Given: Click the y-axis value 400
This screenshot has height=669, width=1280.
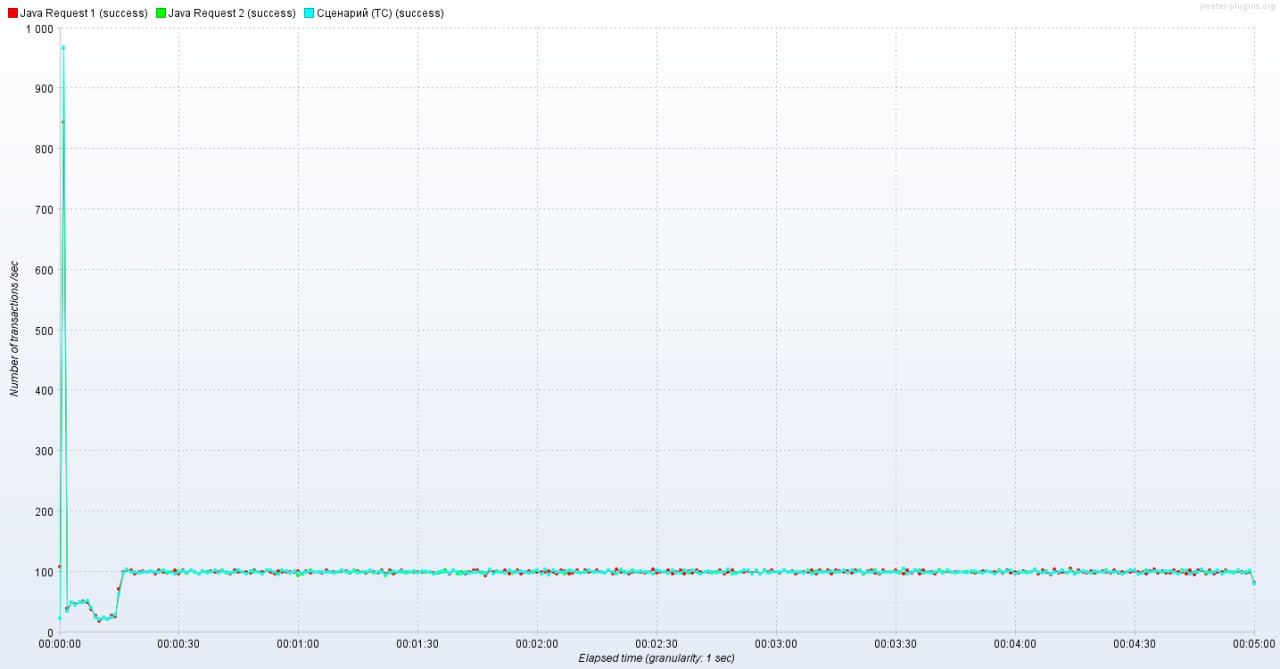Looking at the screenshot, I should pyautogui.click(x=44, y=391).
